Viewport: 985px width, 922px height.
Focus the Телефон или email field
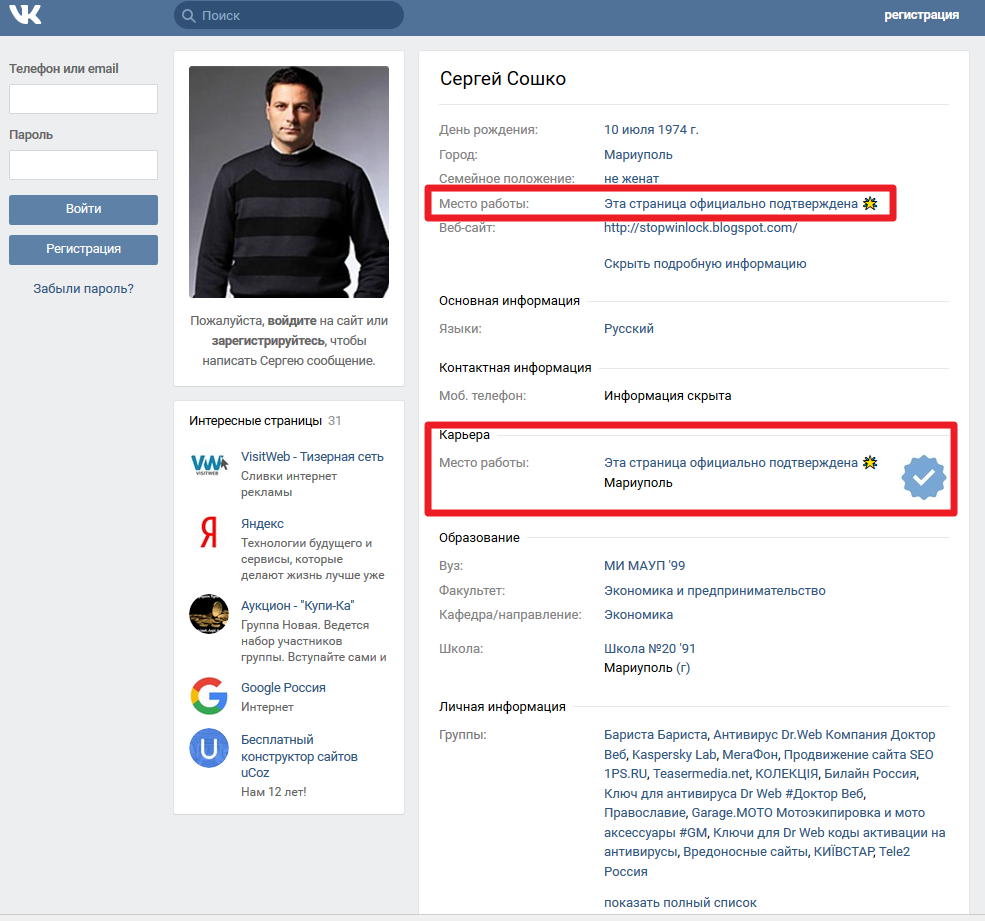pos(83,99)
